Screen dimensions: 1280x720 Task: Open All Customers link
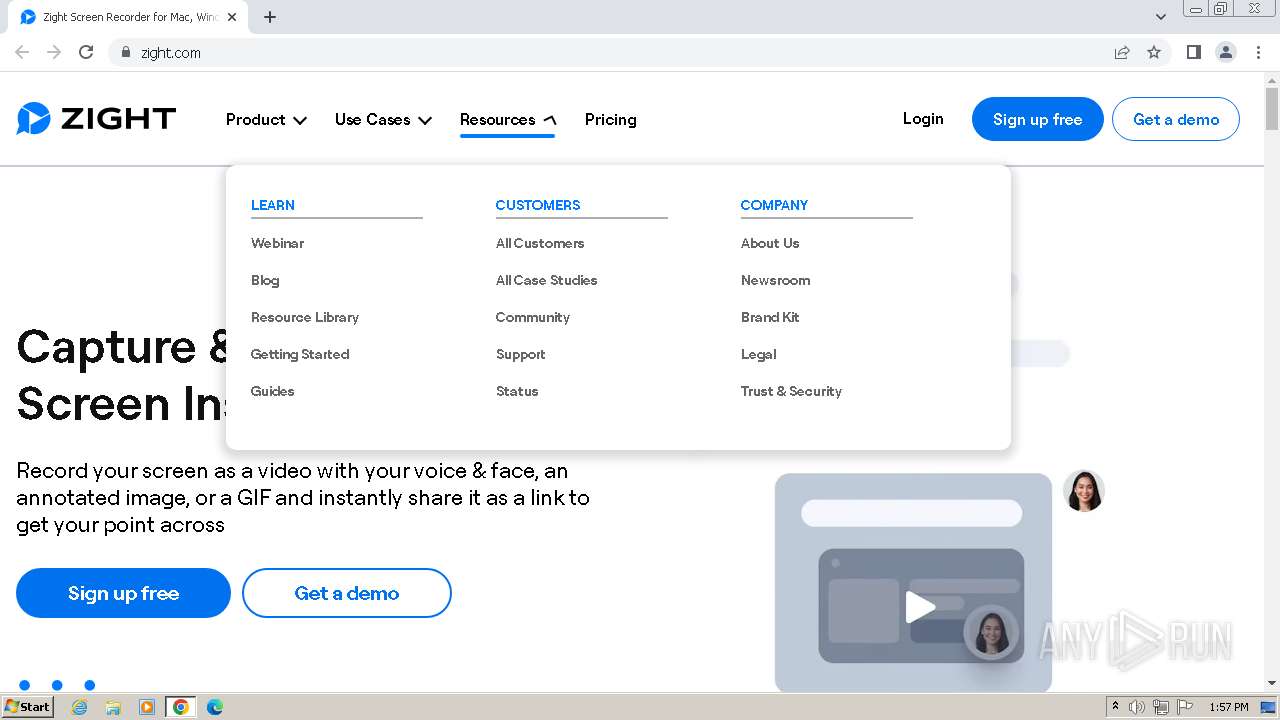(540, 243)
